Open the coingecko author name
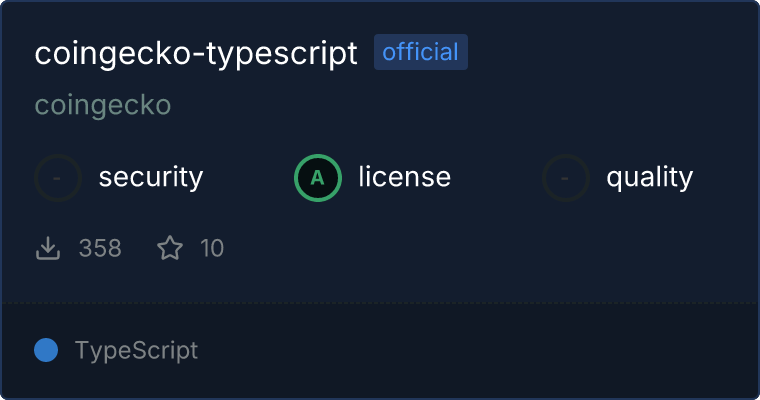This screenshot has width=760, height=400. tap(103, 105)
